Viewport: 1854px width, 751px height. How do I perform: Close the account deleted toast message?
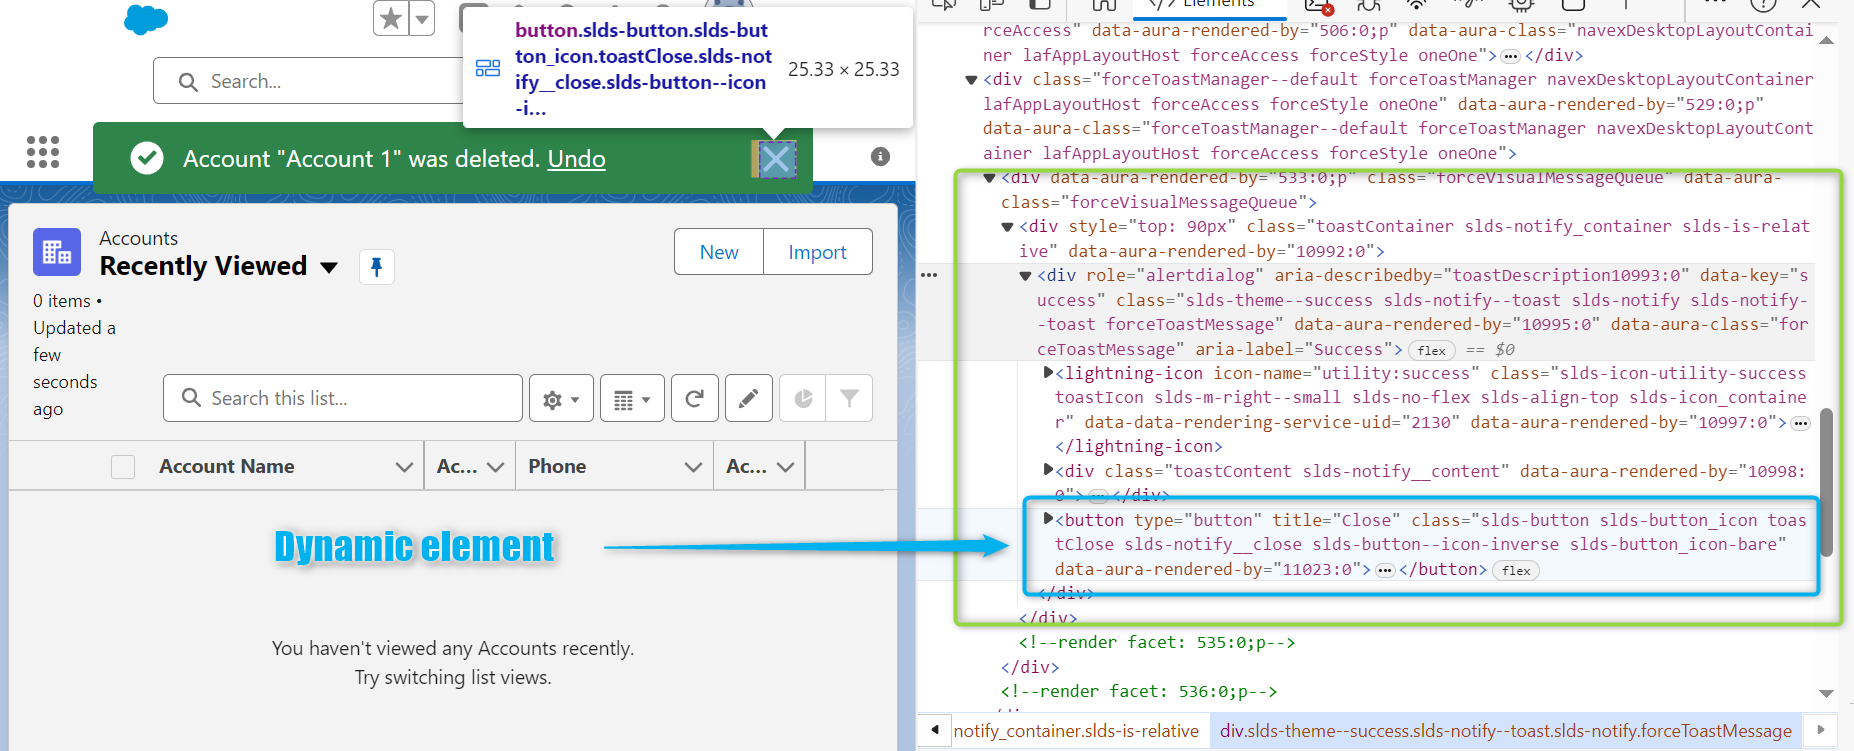(776, 159)
